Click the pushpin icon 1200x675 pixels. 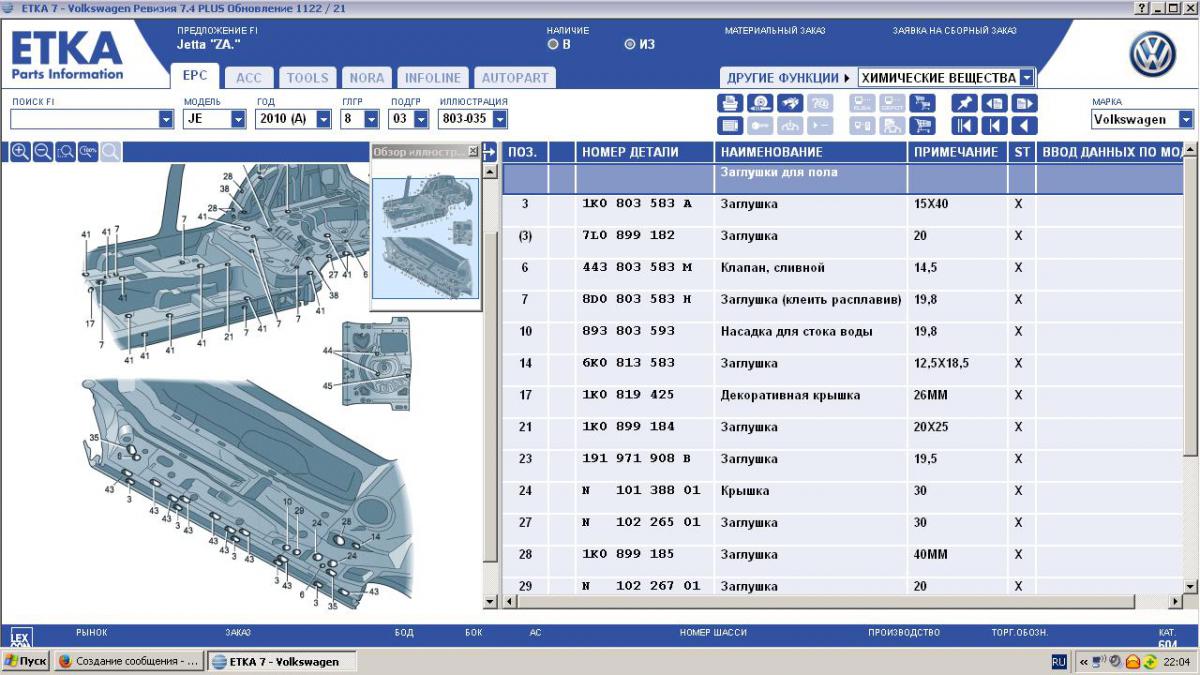tap(964, 103)
